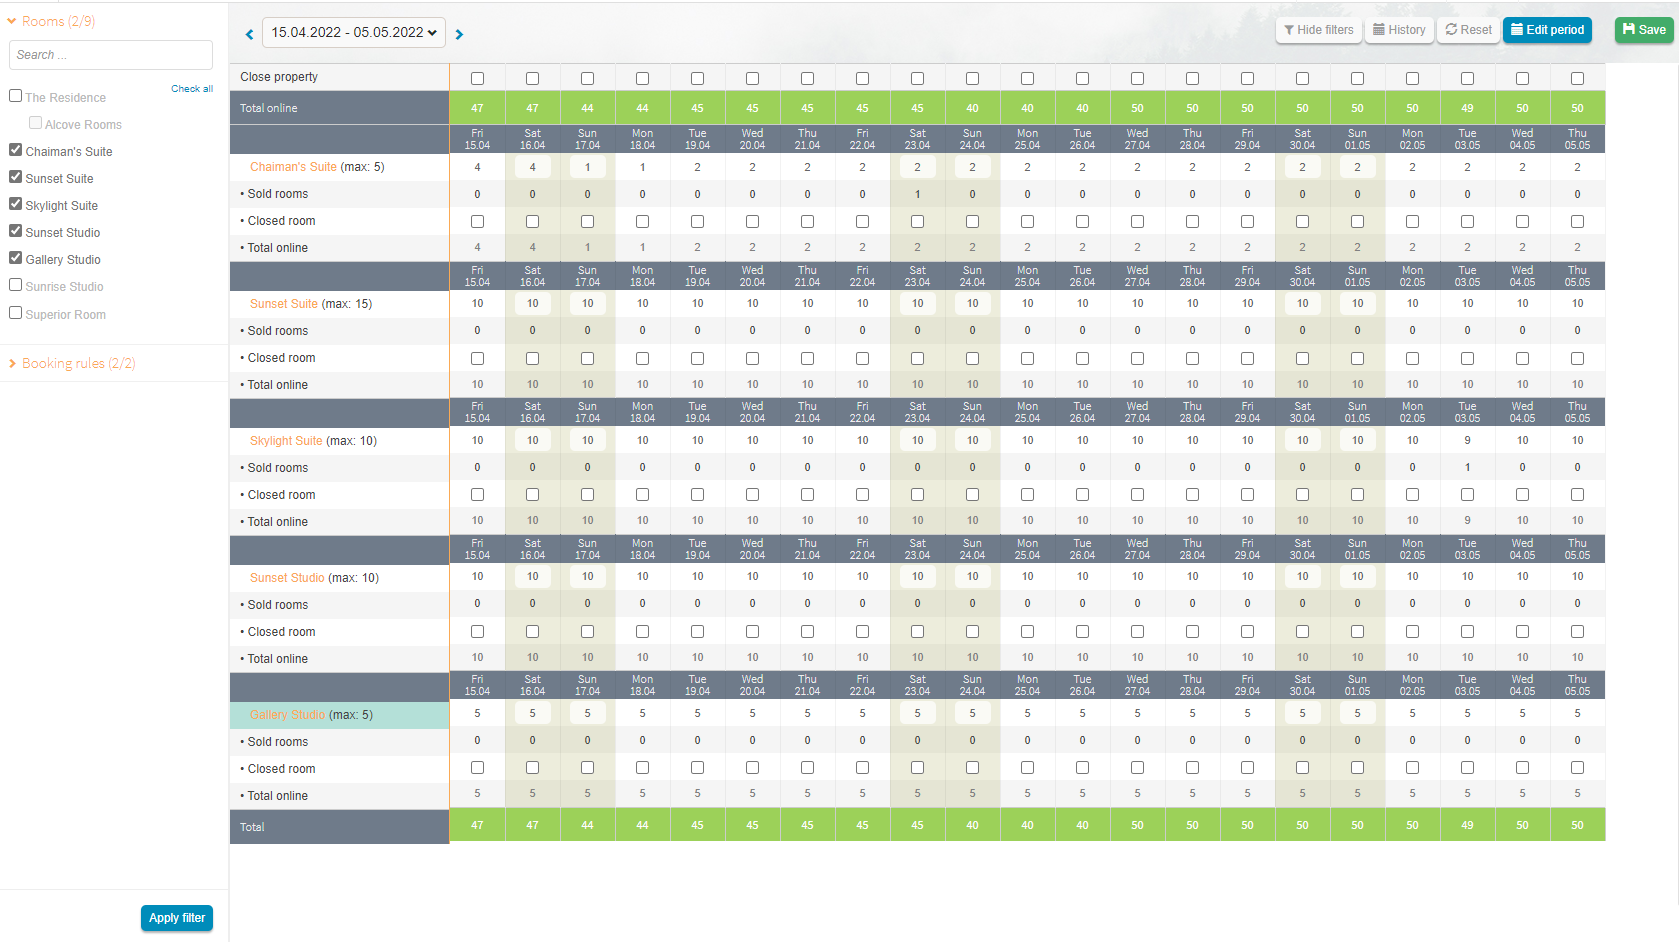Viewport: 1679px width, 942px height.
Task: Click the Check all link
Action: tap(192, 89)
